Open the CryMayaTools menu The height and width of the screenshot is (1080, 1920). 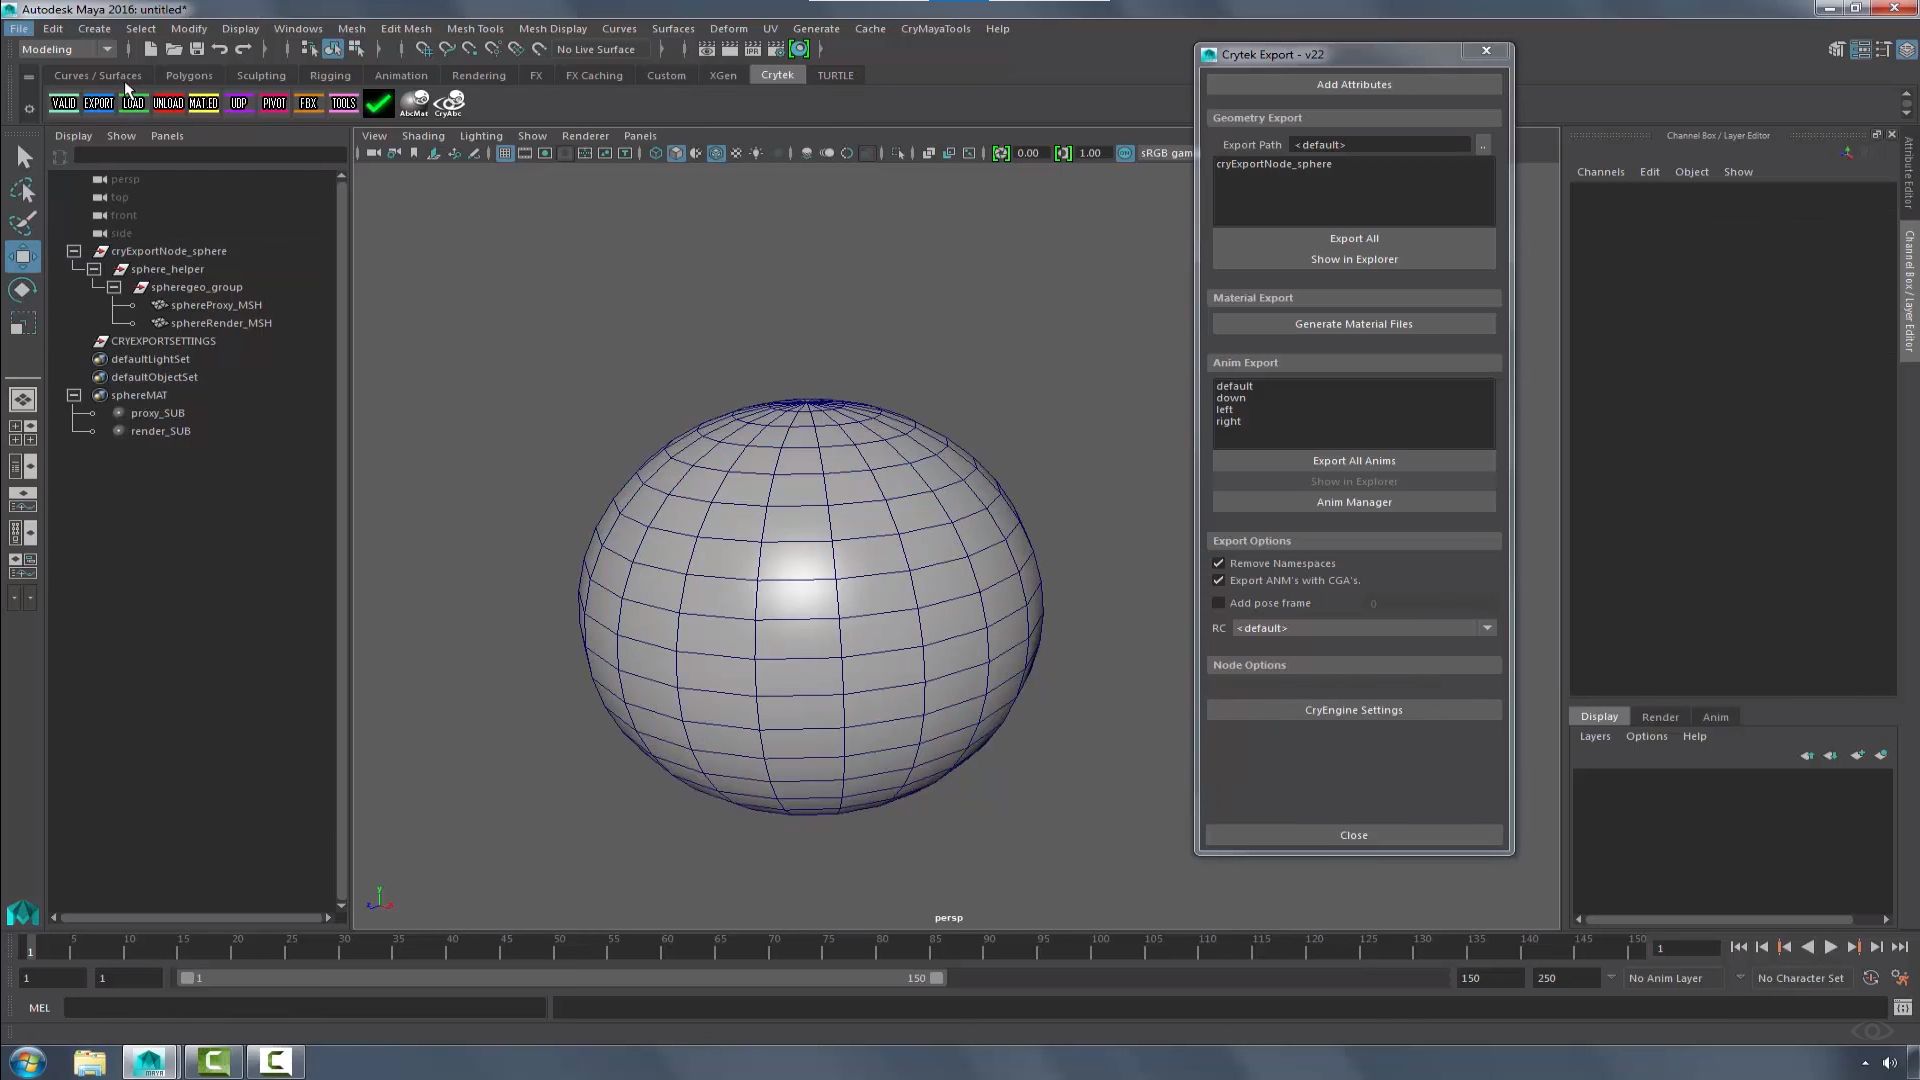click(935, 29)
